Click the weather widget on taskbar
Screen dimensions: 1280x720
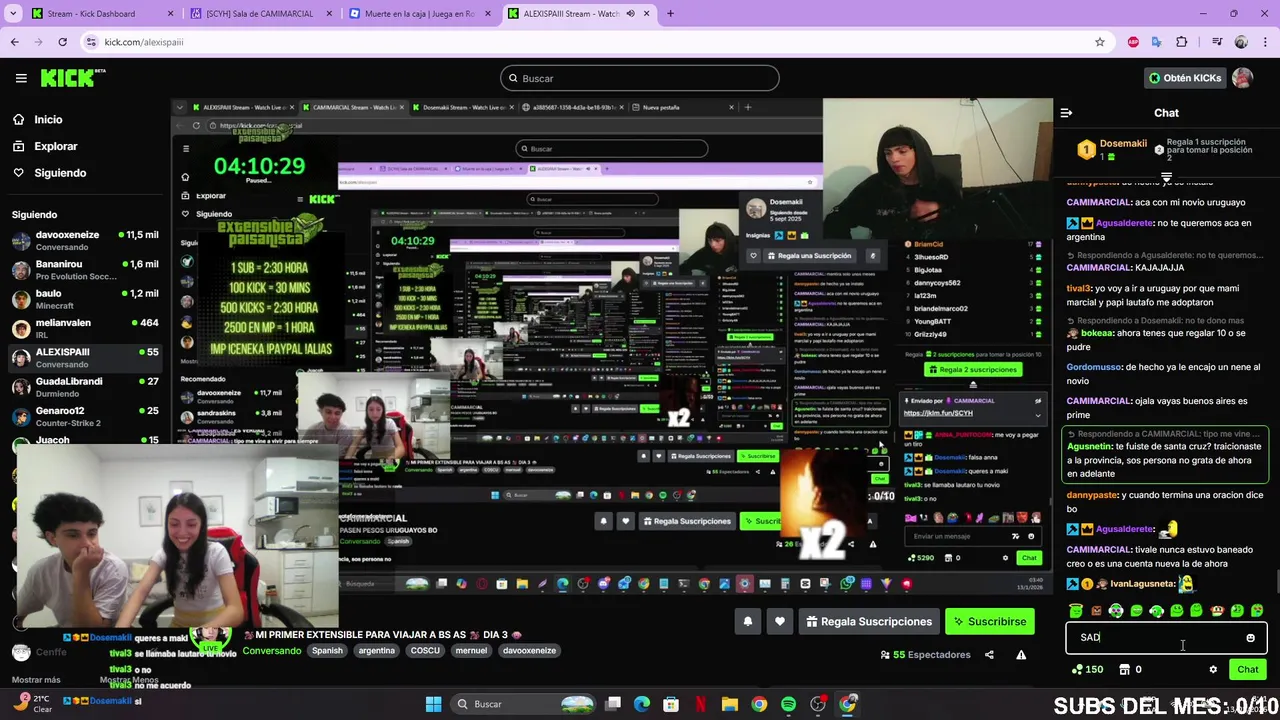(x=35, y=703)
